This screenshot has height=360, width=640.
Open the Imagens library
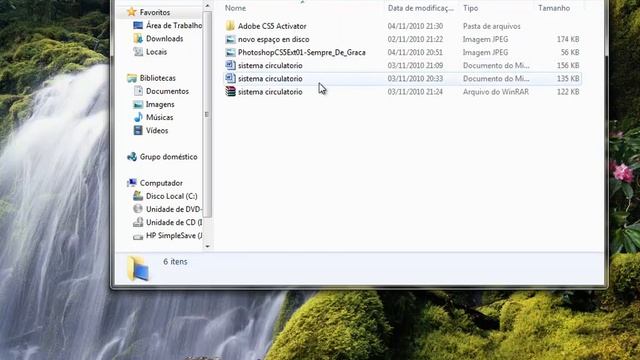pos(160,104)
